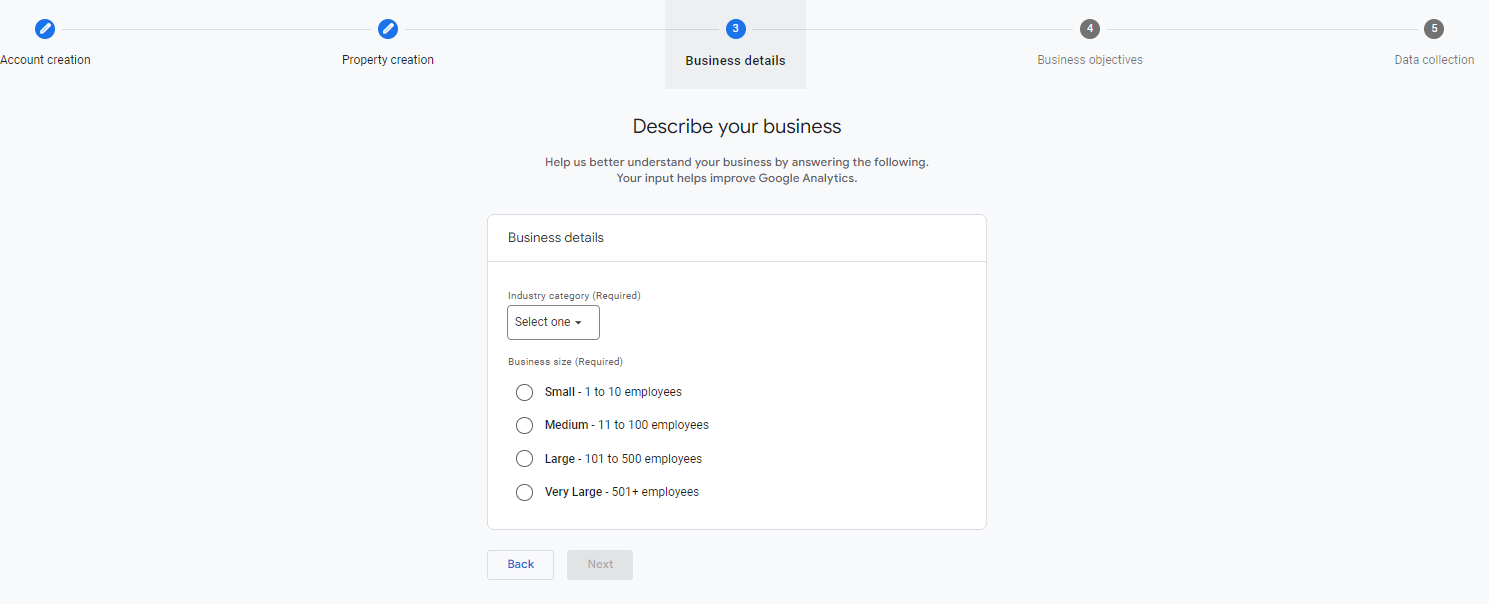Image resolution: width=1489 pixels, height=604 pixels.
Task: Click the 'Your input helps improve Google Analytics' text
Action: point(737,179)
